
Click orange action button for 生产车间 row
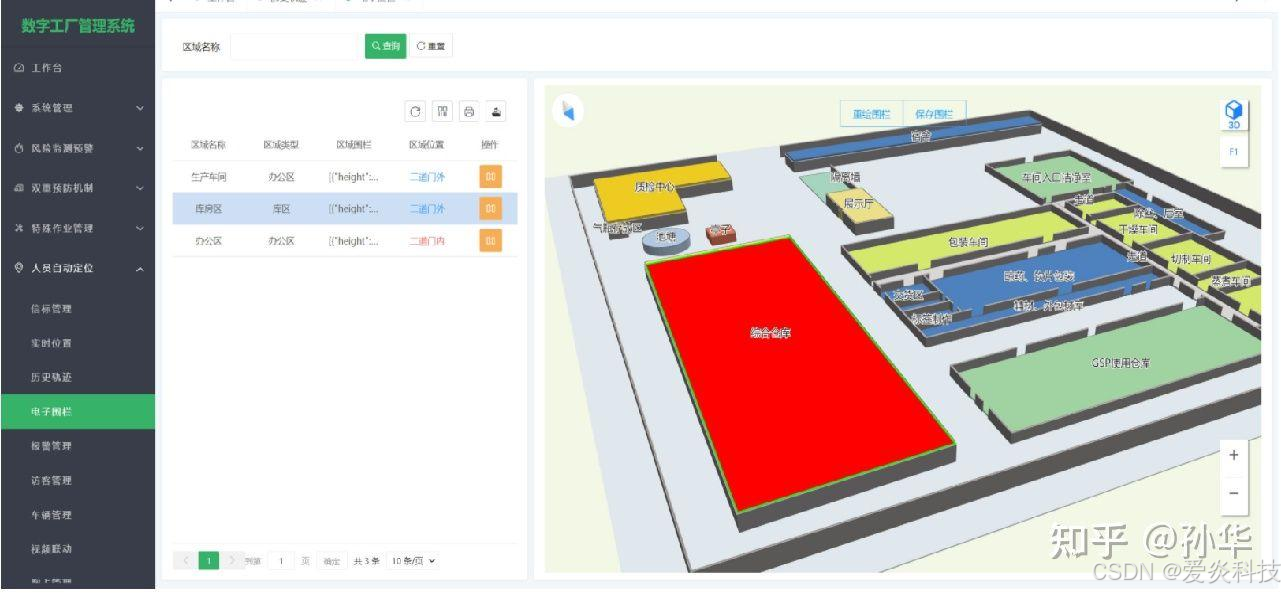click(x=490, y=177)
